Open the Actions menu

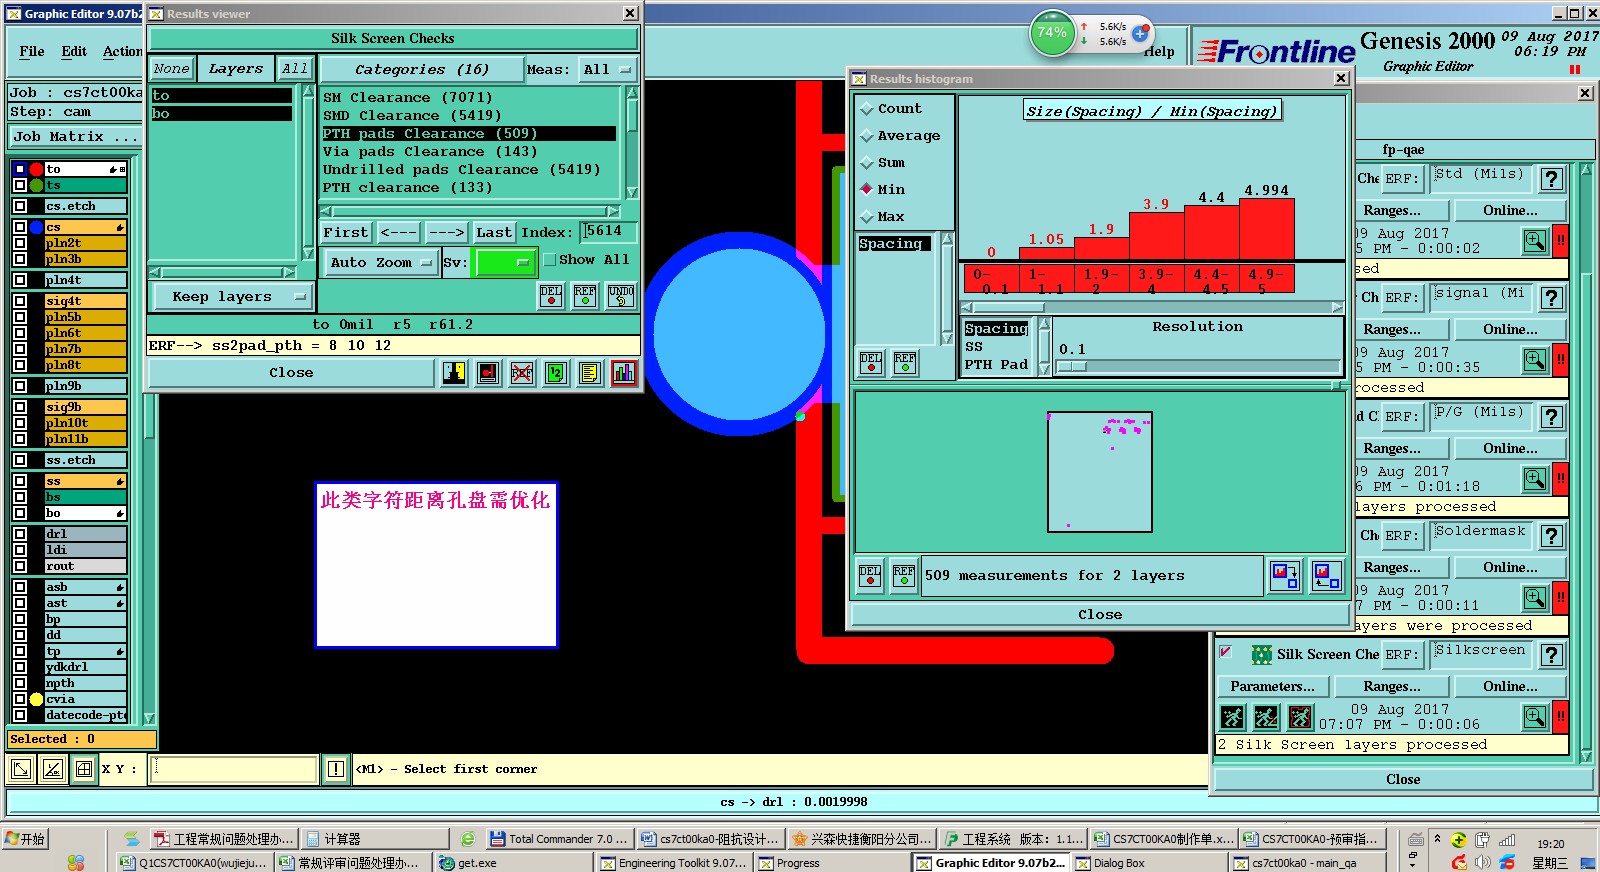[x=122, y=51]
